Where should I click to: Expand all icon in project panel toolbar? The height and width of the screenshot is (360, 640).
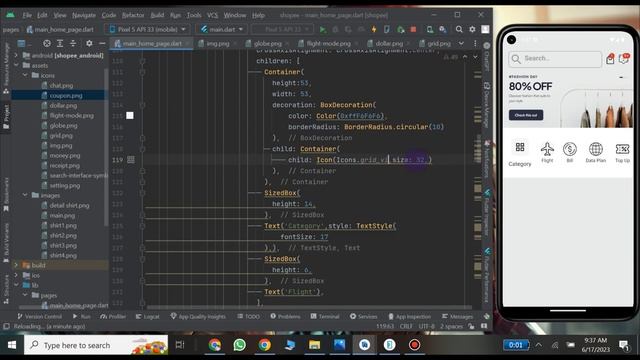pos(60,43)
